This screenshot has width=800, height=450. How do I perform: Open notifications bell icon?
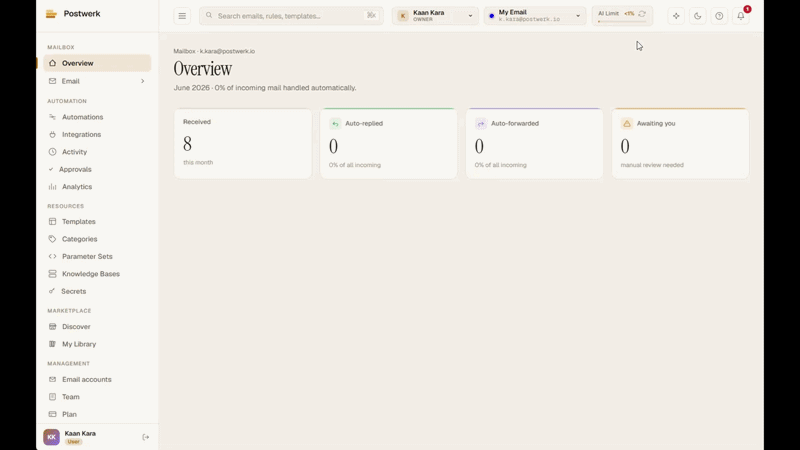tap(741, 16)
